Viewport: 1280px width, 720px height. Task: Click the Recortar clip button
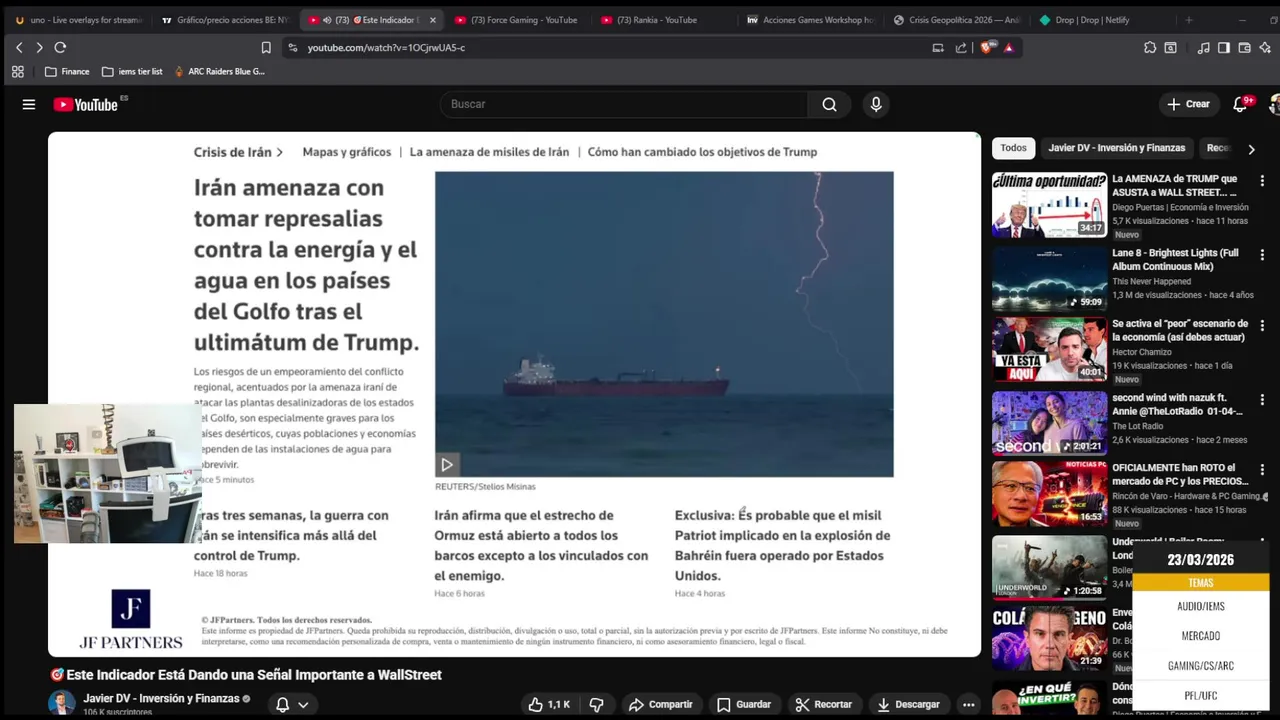point(824,704)
